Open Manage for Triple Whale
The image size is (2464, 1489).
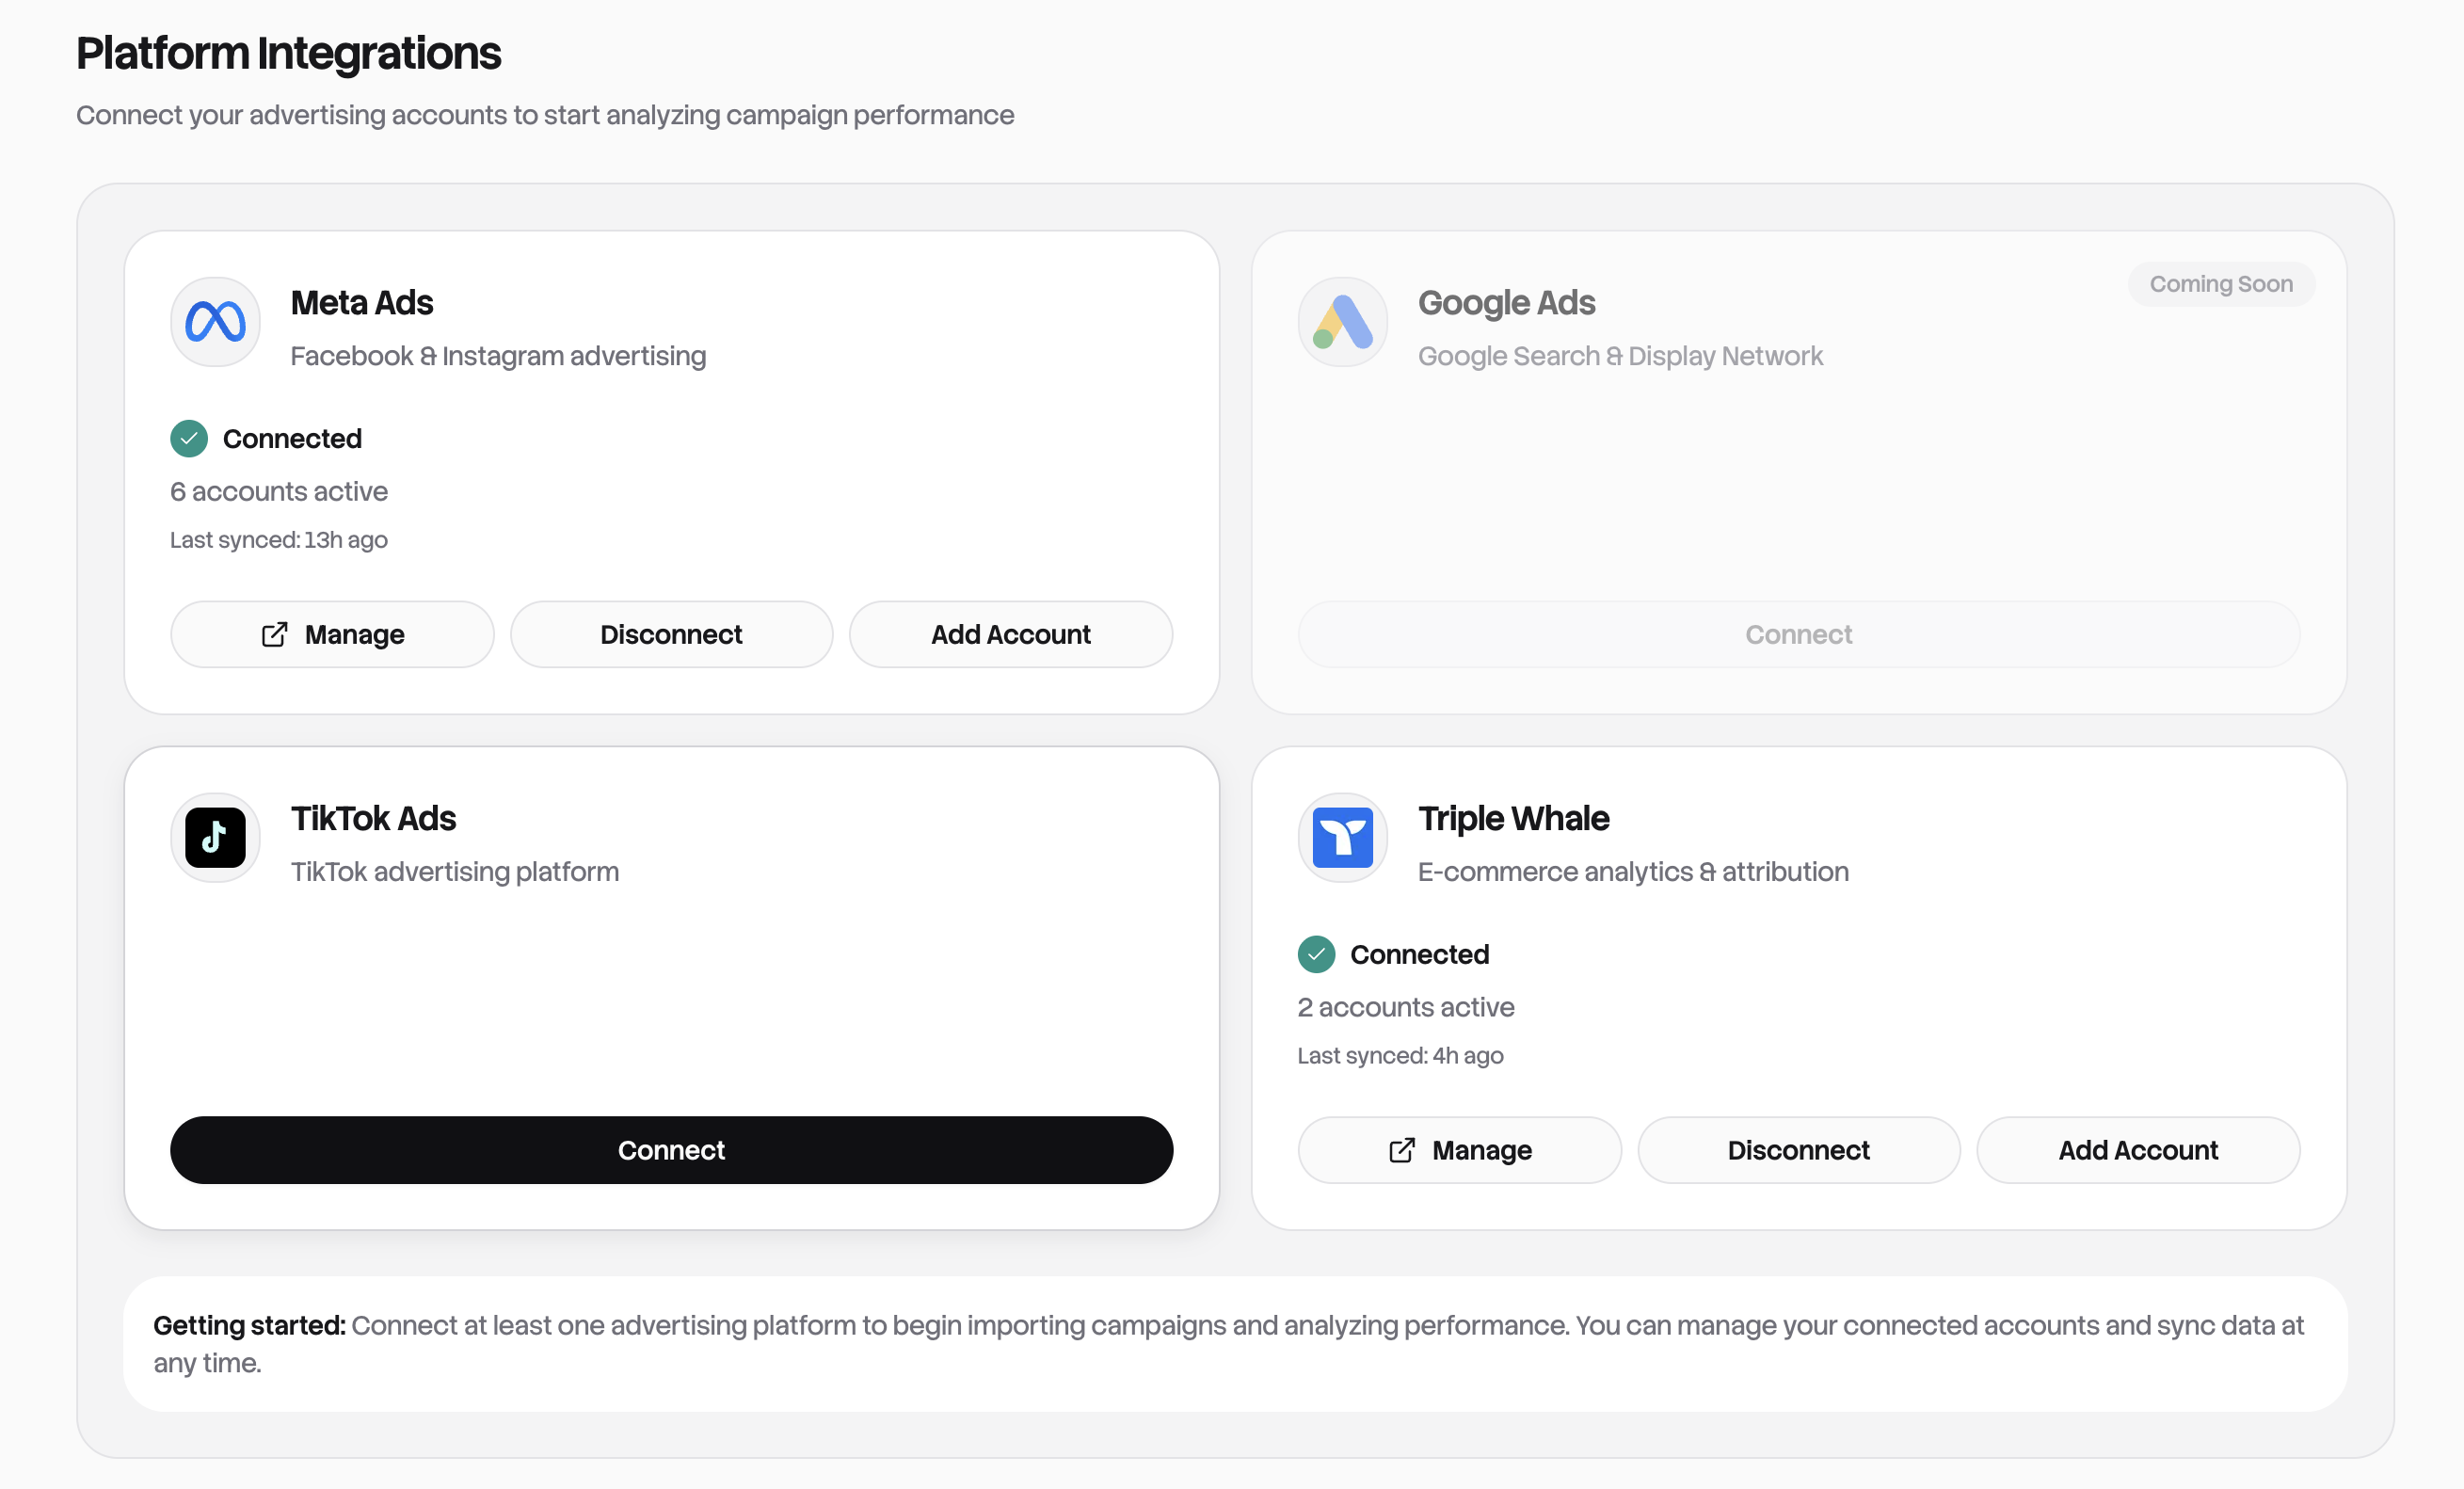[x=1459, y=1150]
